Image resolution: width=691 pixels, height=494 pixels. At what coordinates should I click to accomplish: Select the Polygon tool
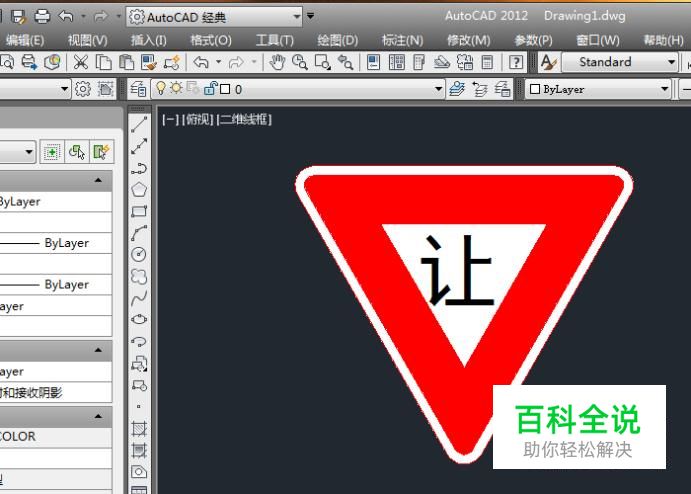point(139,189)
